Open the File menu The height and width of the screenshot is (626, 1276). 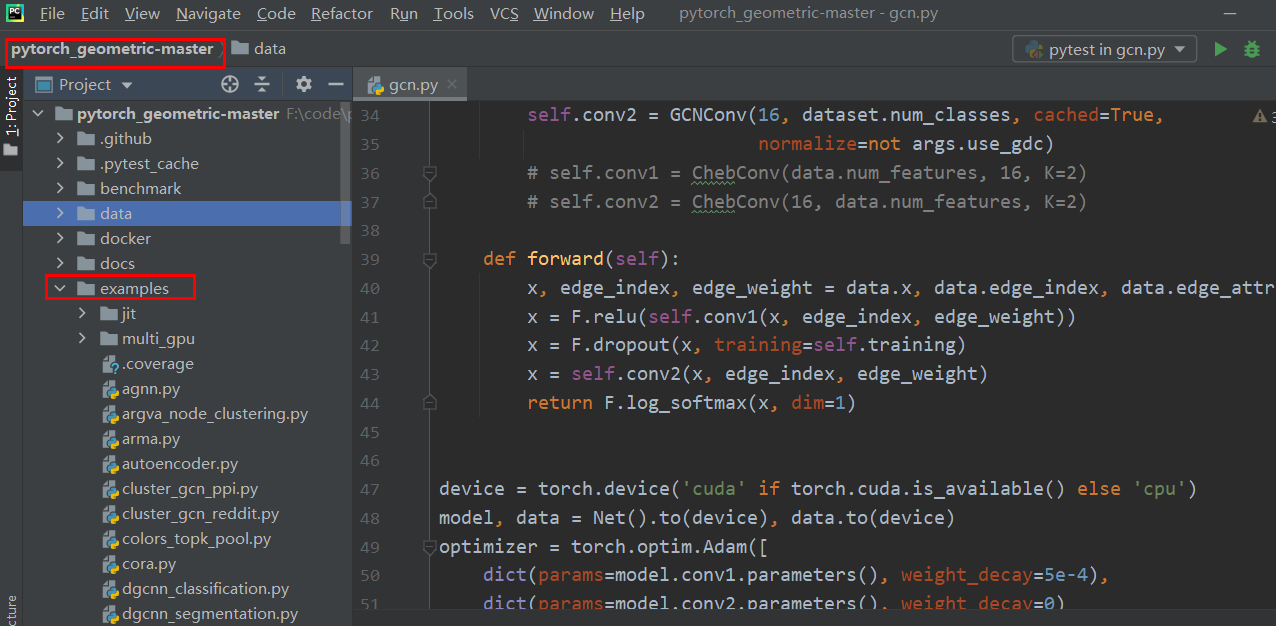52,14
